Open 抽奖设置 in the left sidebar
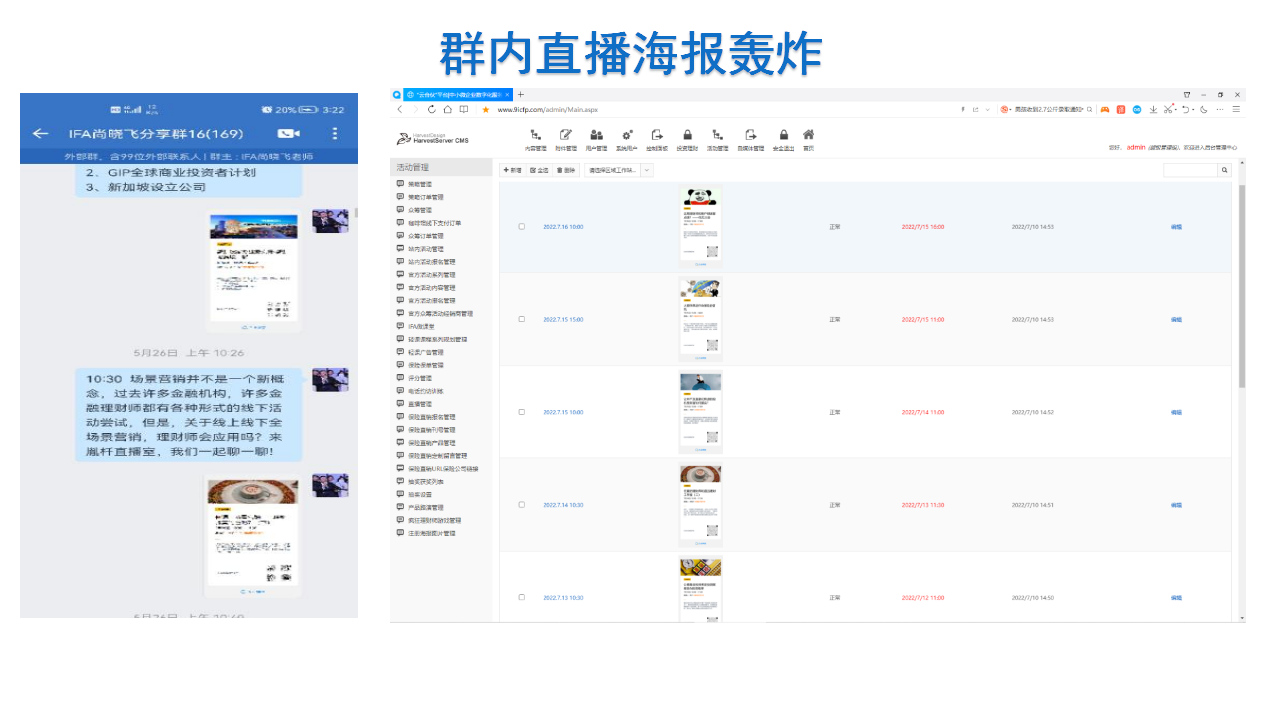Viewport: 1280px width, 720px height. point(419,495)
